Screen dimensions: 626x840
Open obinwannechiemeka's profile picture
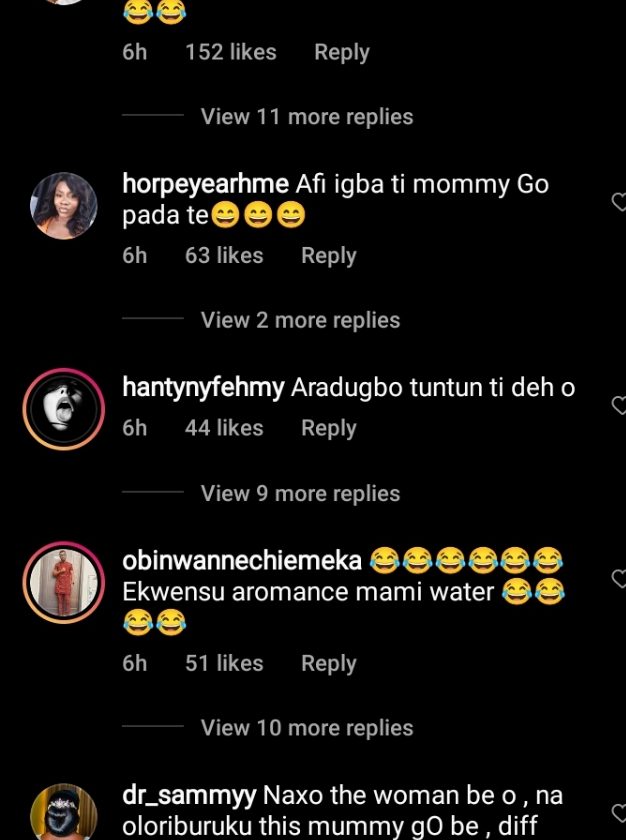pos(64,582)
